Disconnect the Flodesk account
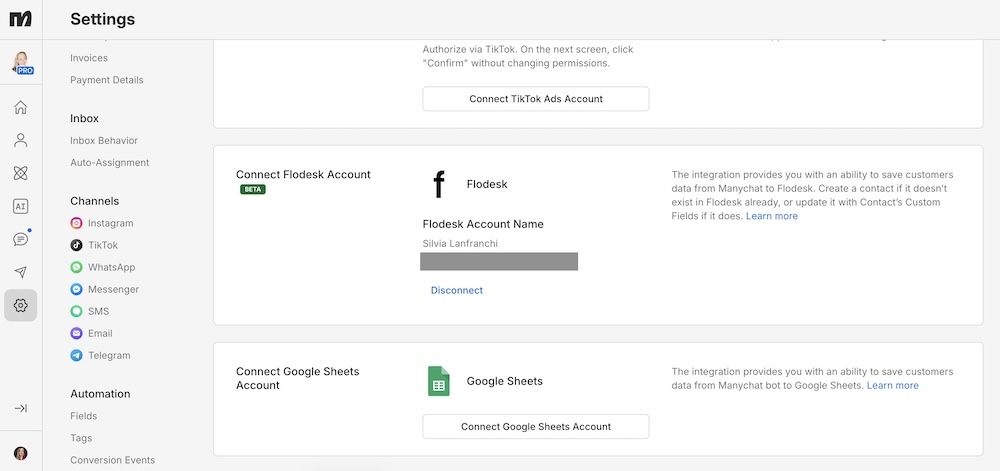Viewport: 1000px width, 471px height. click(x=456, y=291)
